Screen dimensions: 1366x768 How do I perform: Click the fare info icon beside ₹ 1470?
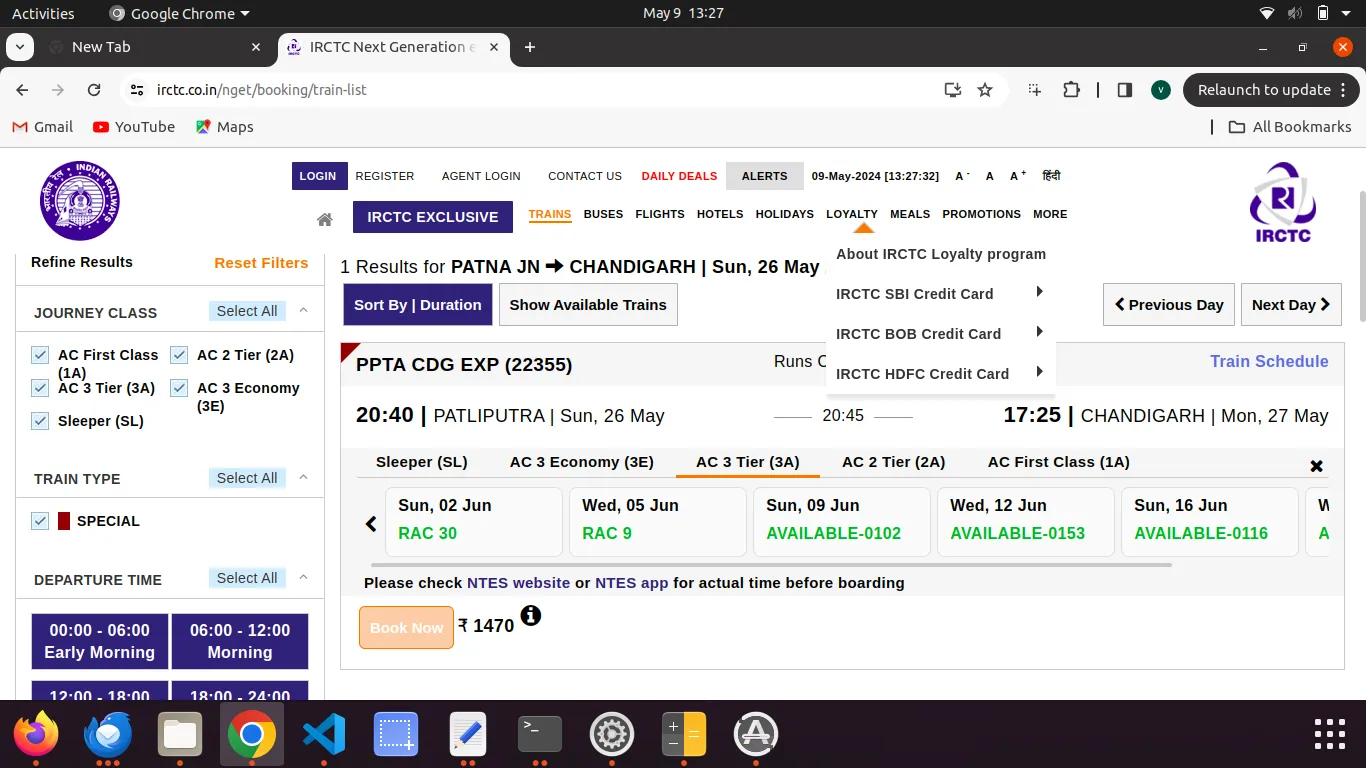530,616
